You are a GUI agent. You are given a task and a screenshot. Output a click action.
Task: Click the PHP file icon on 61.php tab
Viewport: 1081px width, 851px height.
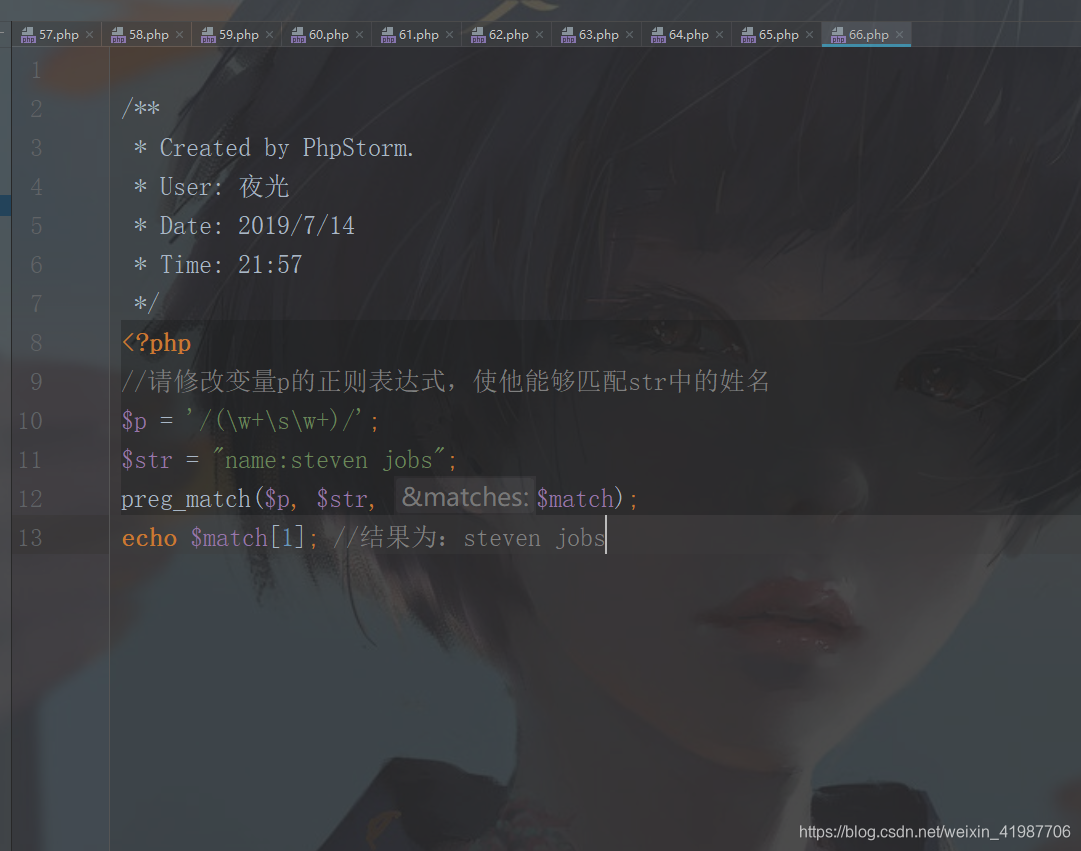click(388, 34)
